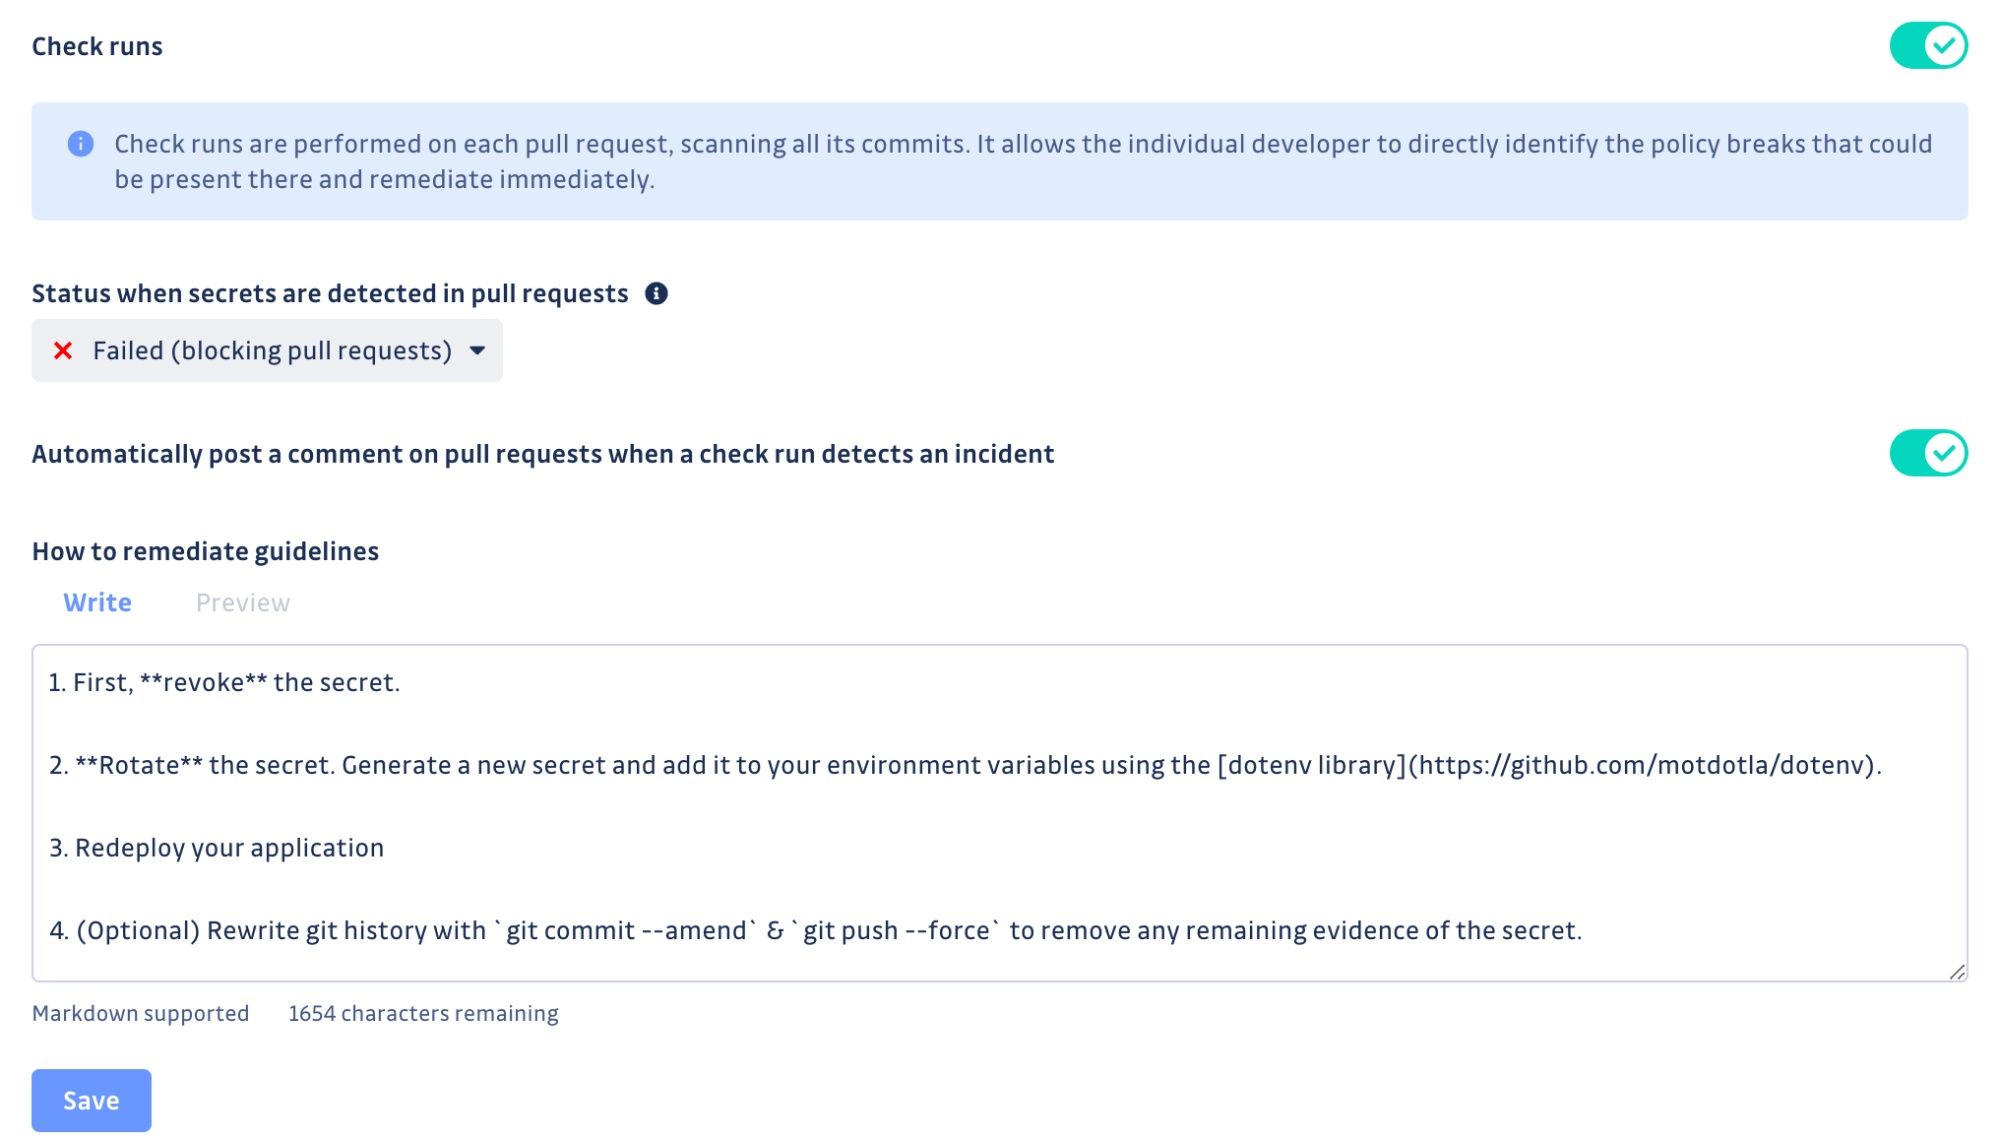Click the info icon in blue banner
The height and width of the screenshot is (1140, 2000).
click(x=80, y=144)
